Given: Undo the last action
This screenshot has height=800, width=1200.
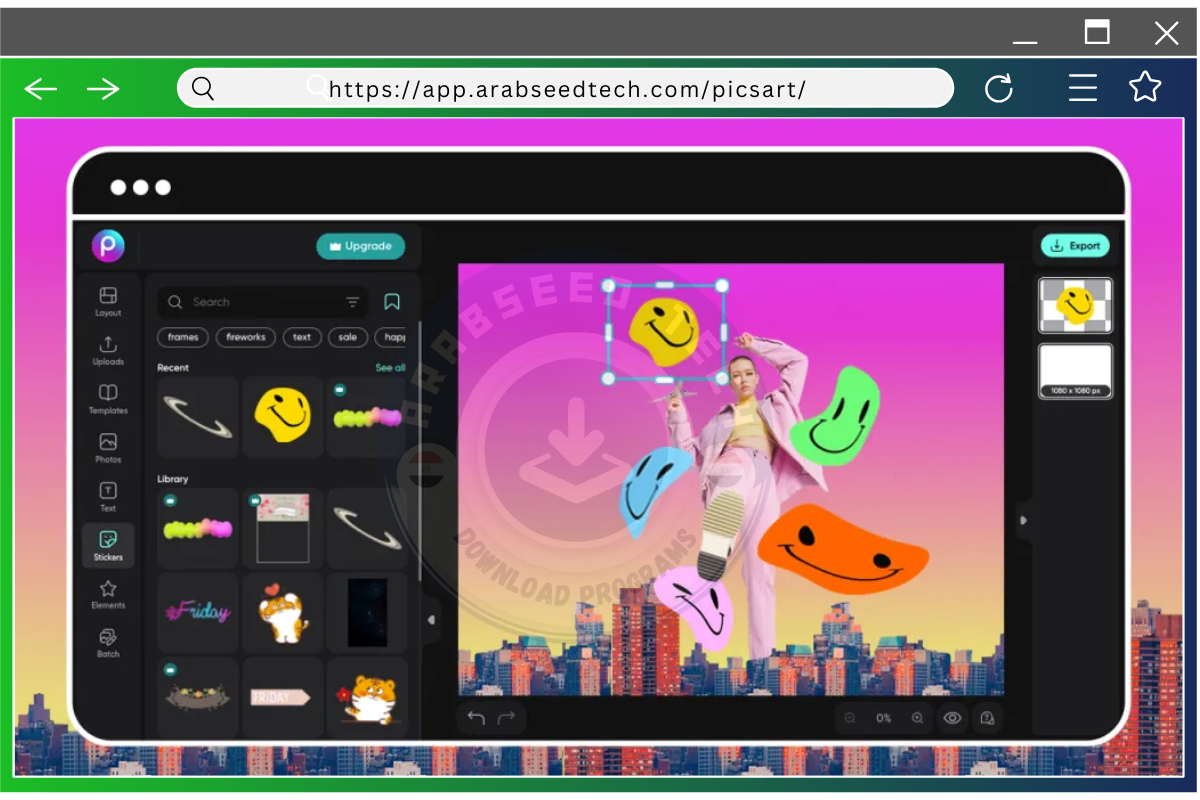Looking at the screenshot, I should [x=474, y=717].
